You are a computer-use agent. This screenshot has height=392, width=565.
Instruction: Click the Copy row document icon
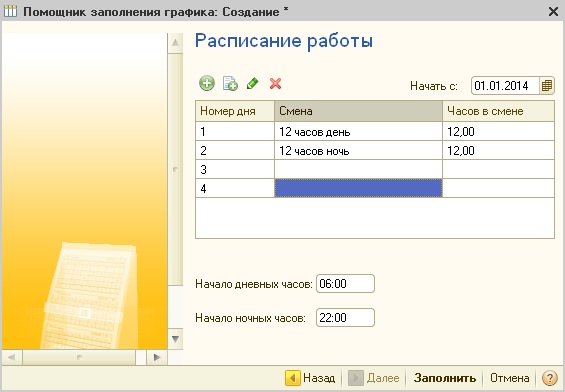(230, 84)
